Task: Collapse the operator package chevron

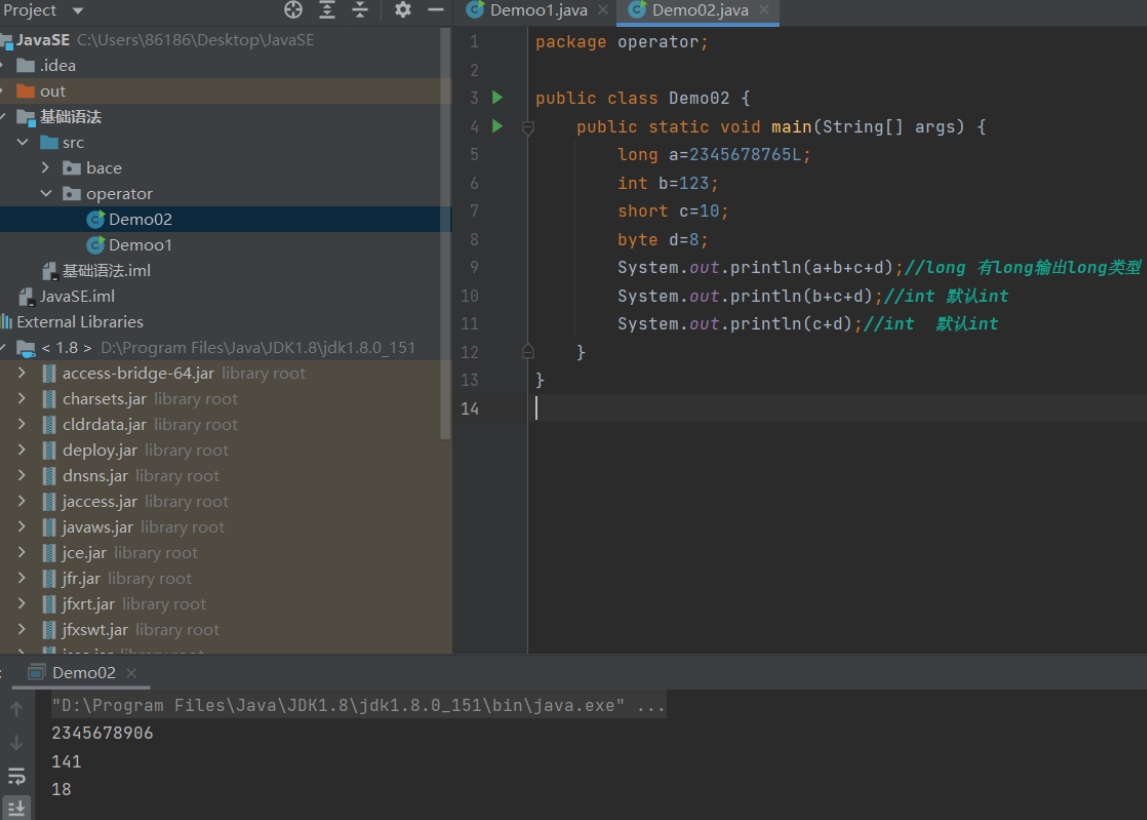Action: tap(46, 193)
